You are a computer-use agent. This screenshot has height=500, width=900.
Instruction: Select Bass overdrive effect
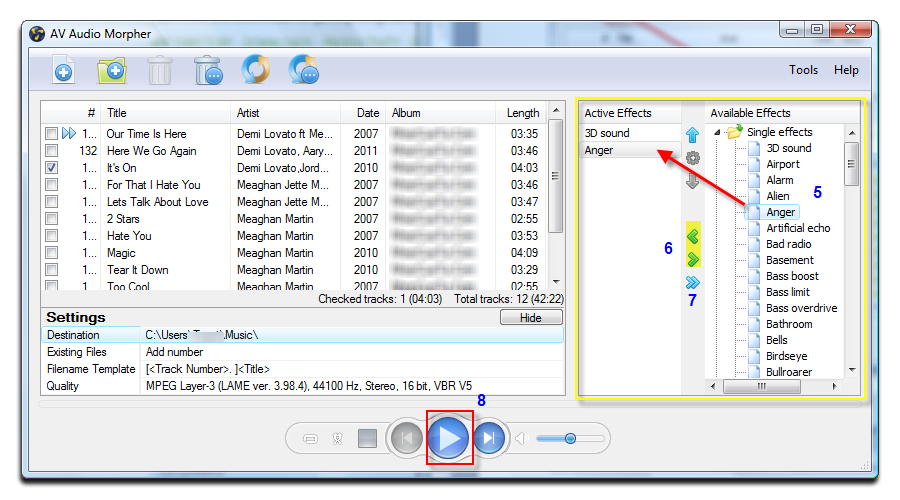(801, 308)
